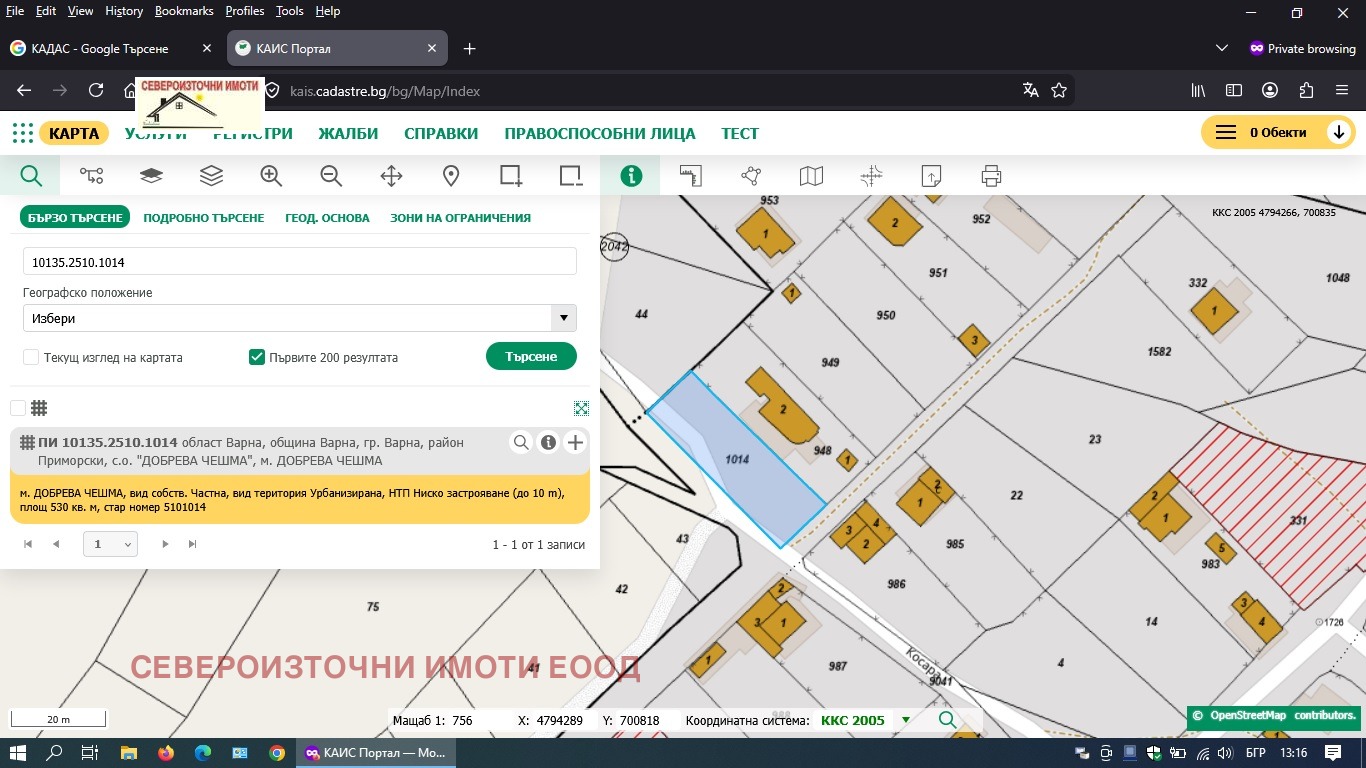Select the zoom in tool

point(271,175)
